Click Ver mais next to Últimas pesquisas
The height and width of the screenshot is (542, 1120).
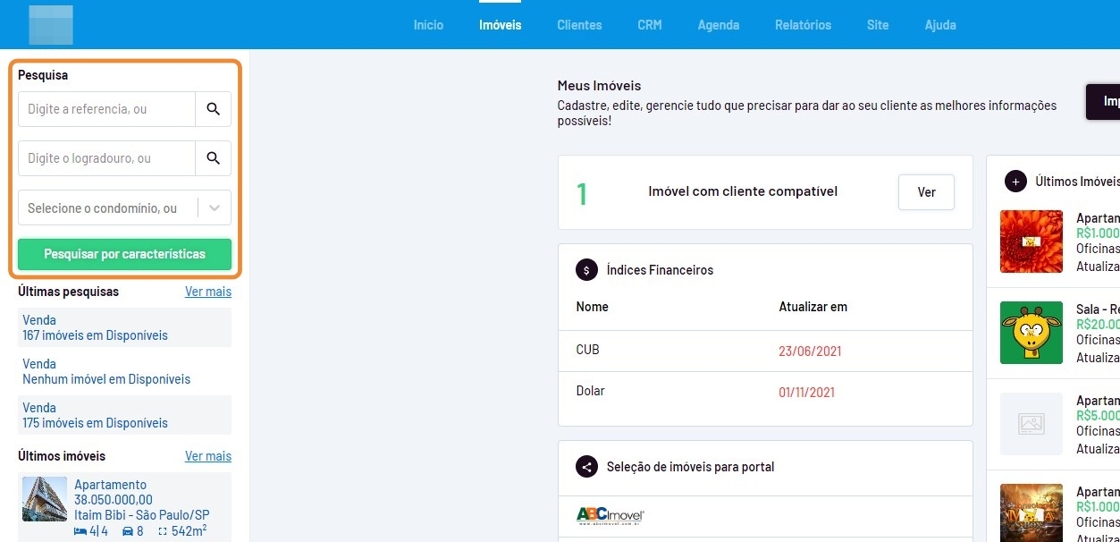coord(208,292)
